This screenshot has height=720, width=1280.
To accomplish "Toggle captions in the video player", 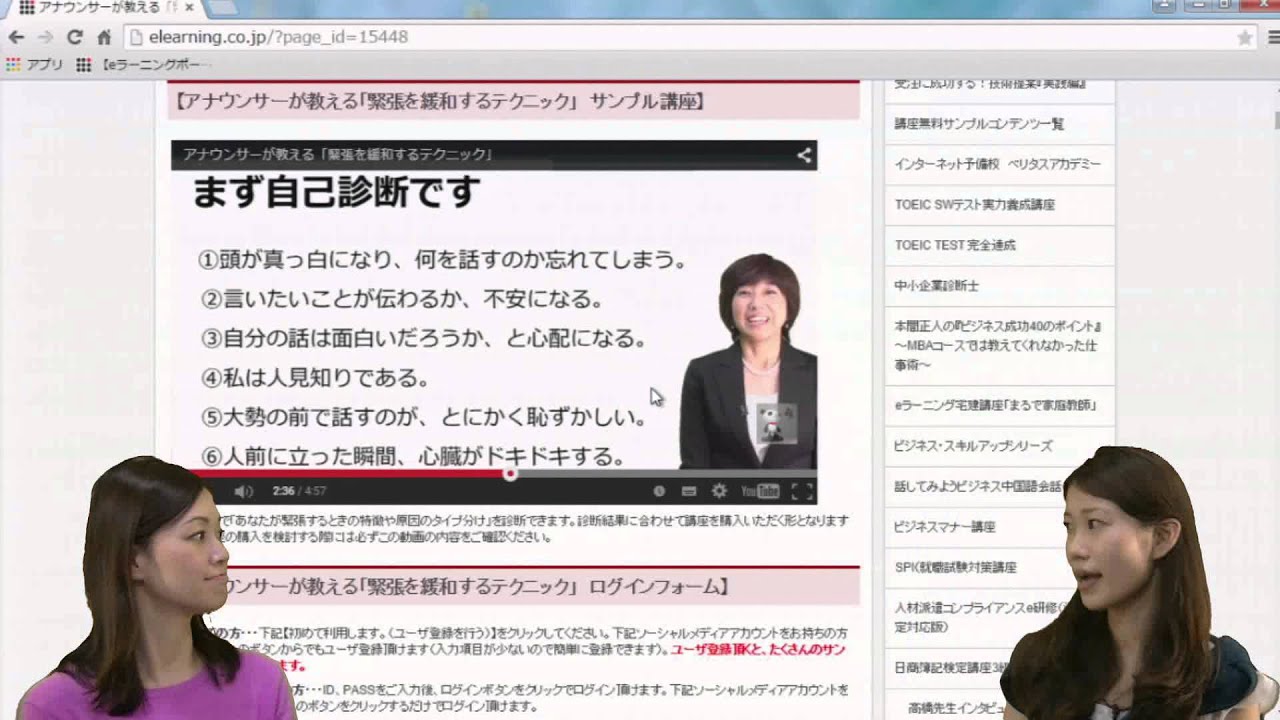I will pos(689,491).
